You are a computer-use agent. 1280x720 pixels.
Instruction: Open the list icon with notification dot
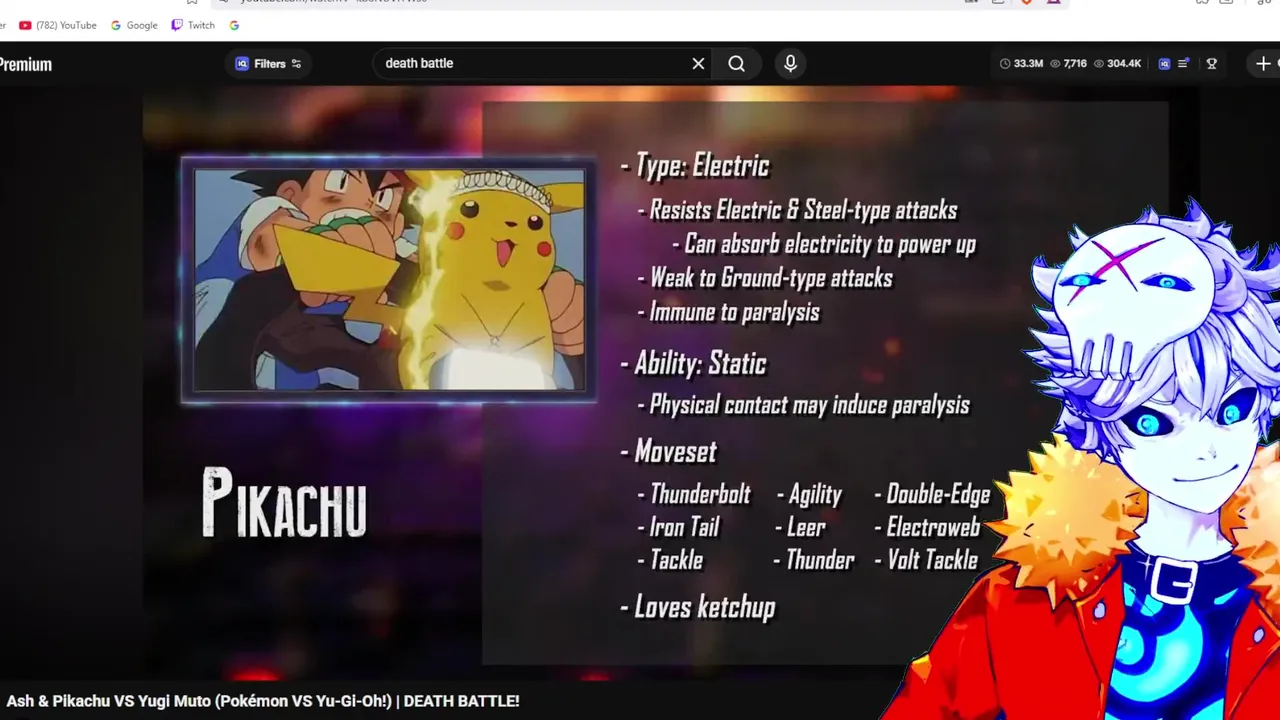(1184, 64)
